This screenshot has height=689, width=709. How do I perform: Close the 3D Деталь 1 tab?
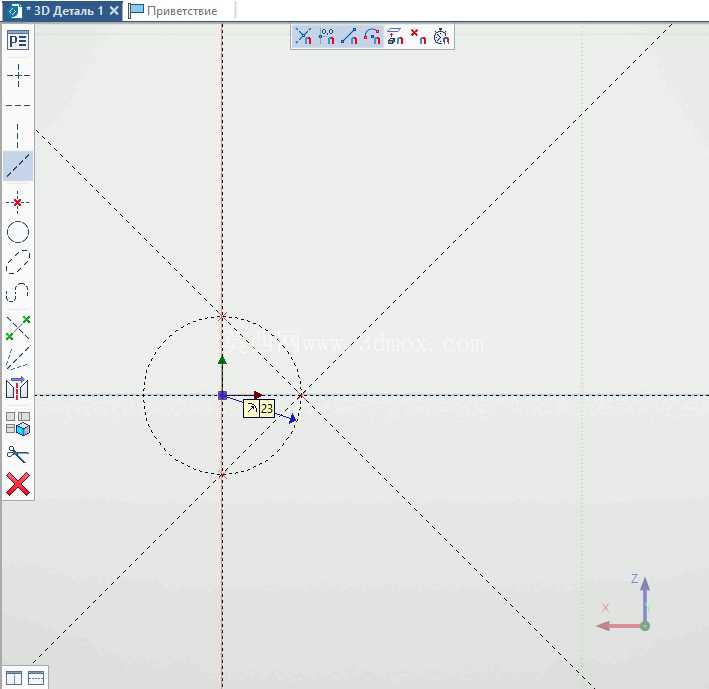[x=114, y=10]
